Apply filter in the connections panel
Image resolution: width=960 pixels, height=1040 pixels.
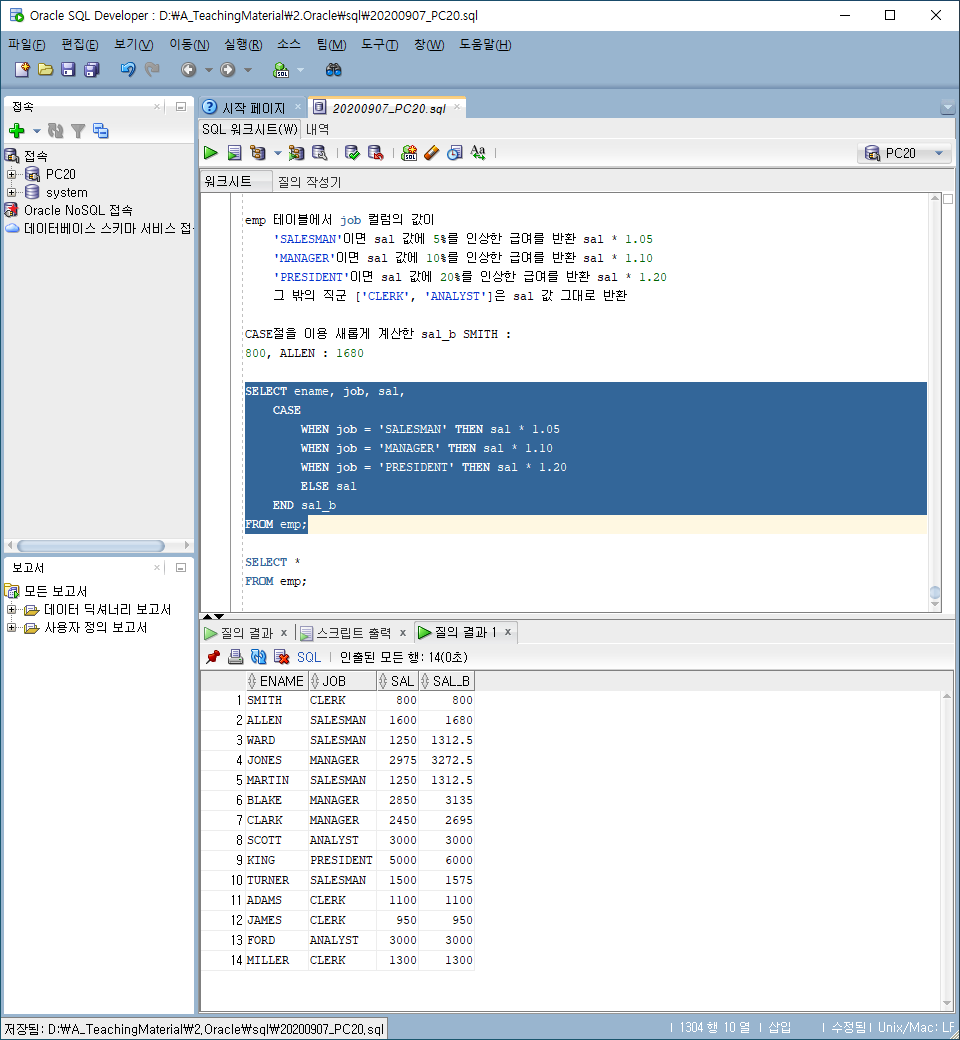(78, 131)
